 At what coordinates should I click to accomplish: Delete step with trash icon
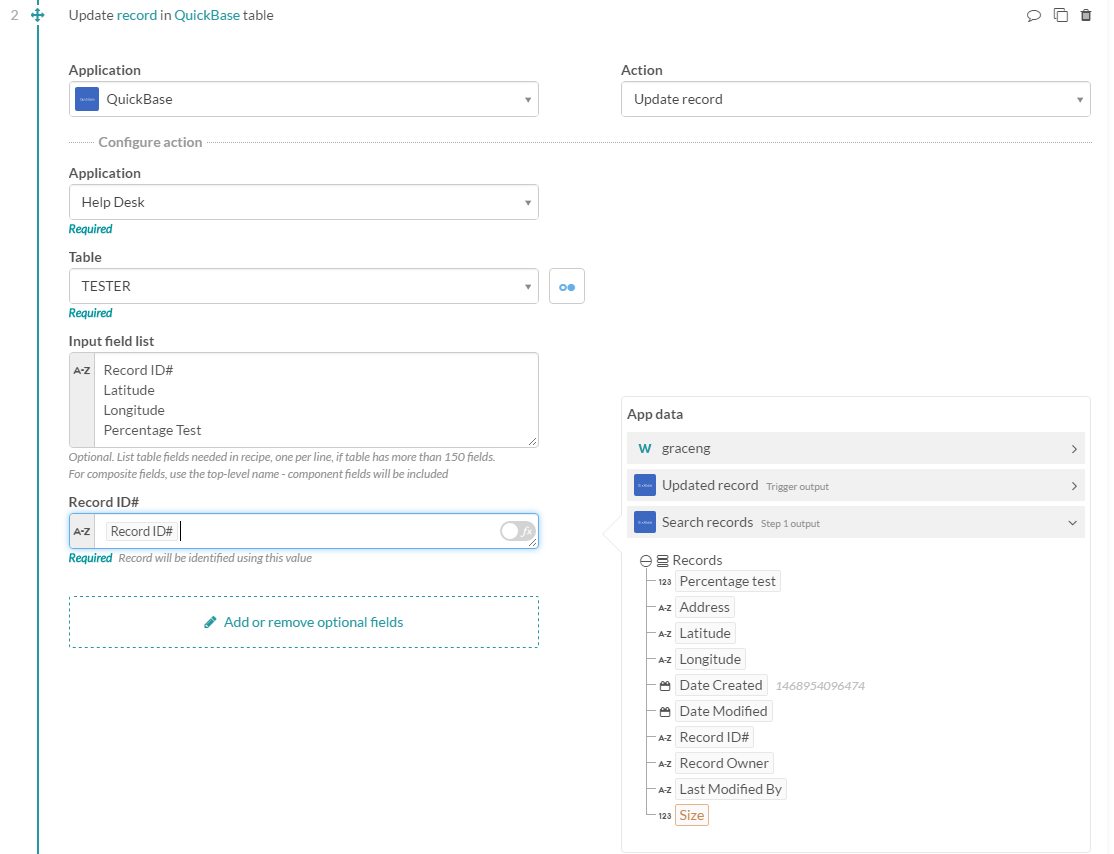tap(1086, 15)
